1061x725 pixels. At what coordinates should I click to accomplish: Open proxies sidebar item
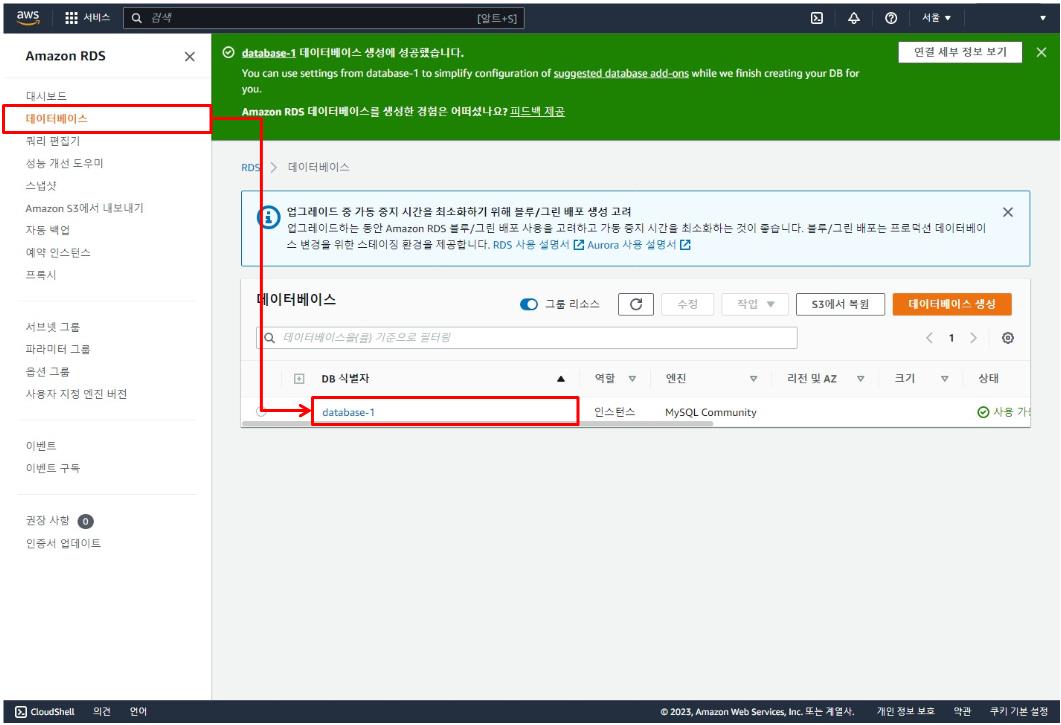pos(41,275)
